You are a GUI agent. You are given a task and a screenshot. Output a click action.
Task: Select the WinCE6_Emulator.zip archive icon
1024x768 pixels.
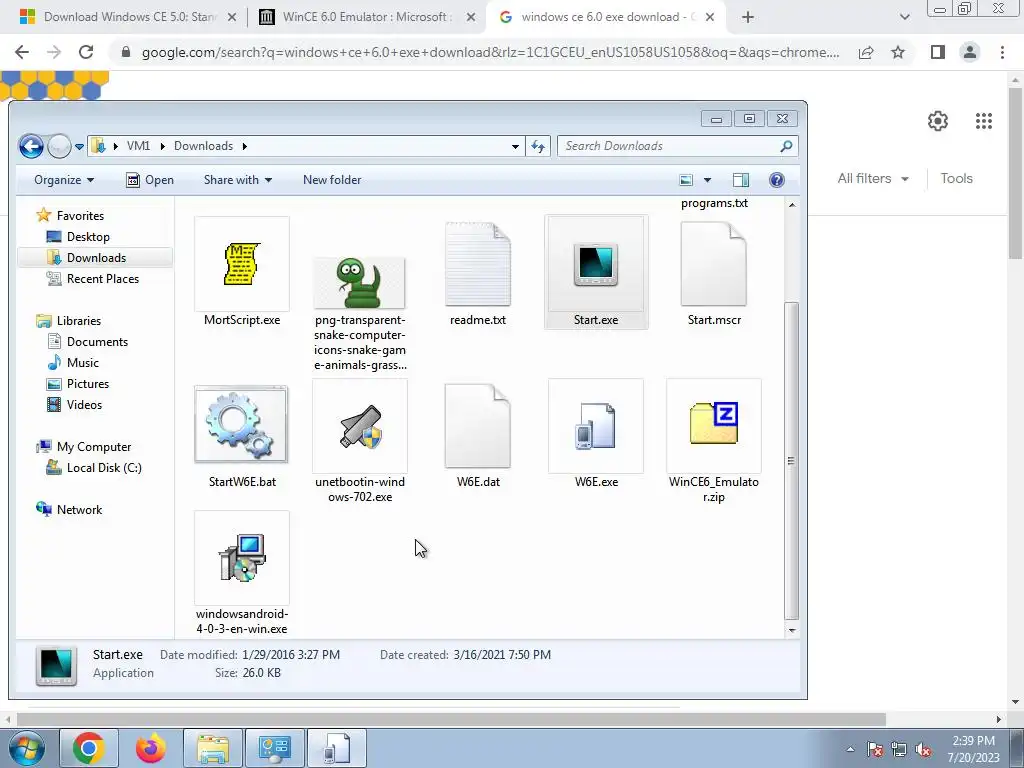[x=714, y=426]
